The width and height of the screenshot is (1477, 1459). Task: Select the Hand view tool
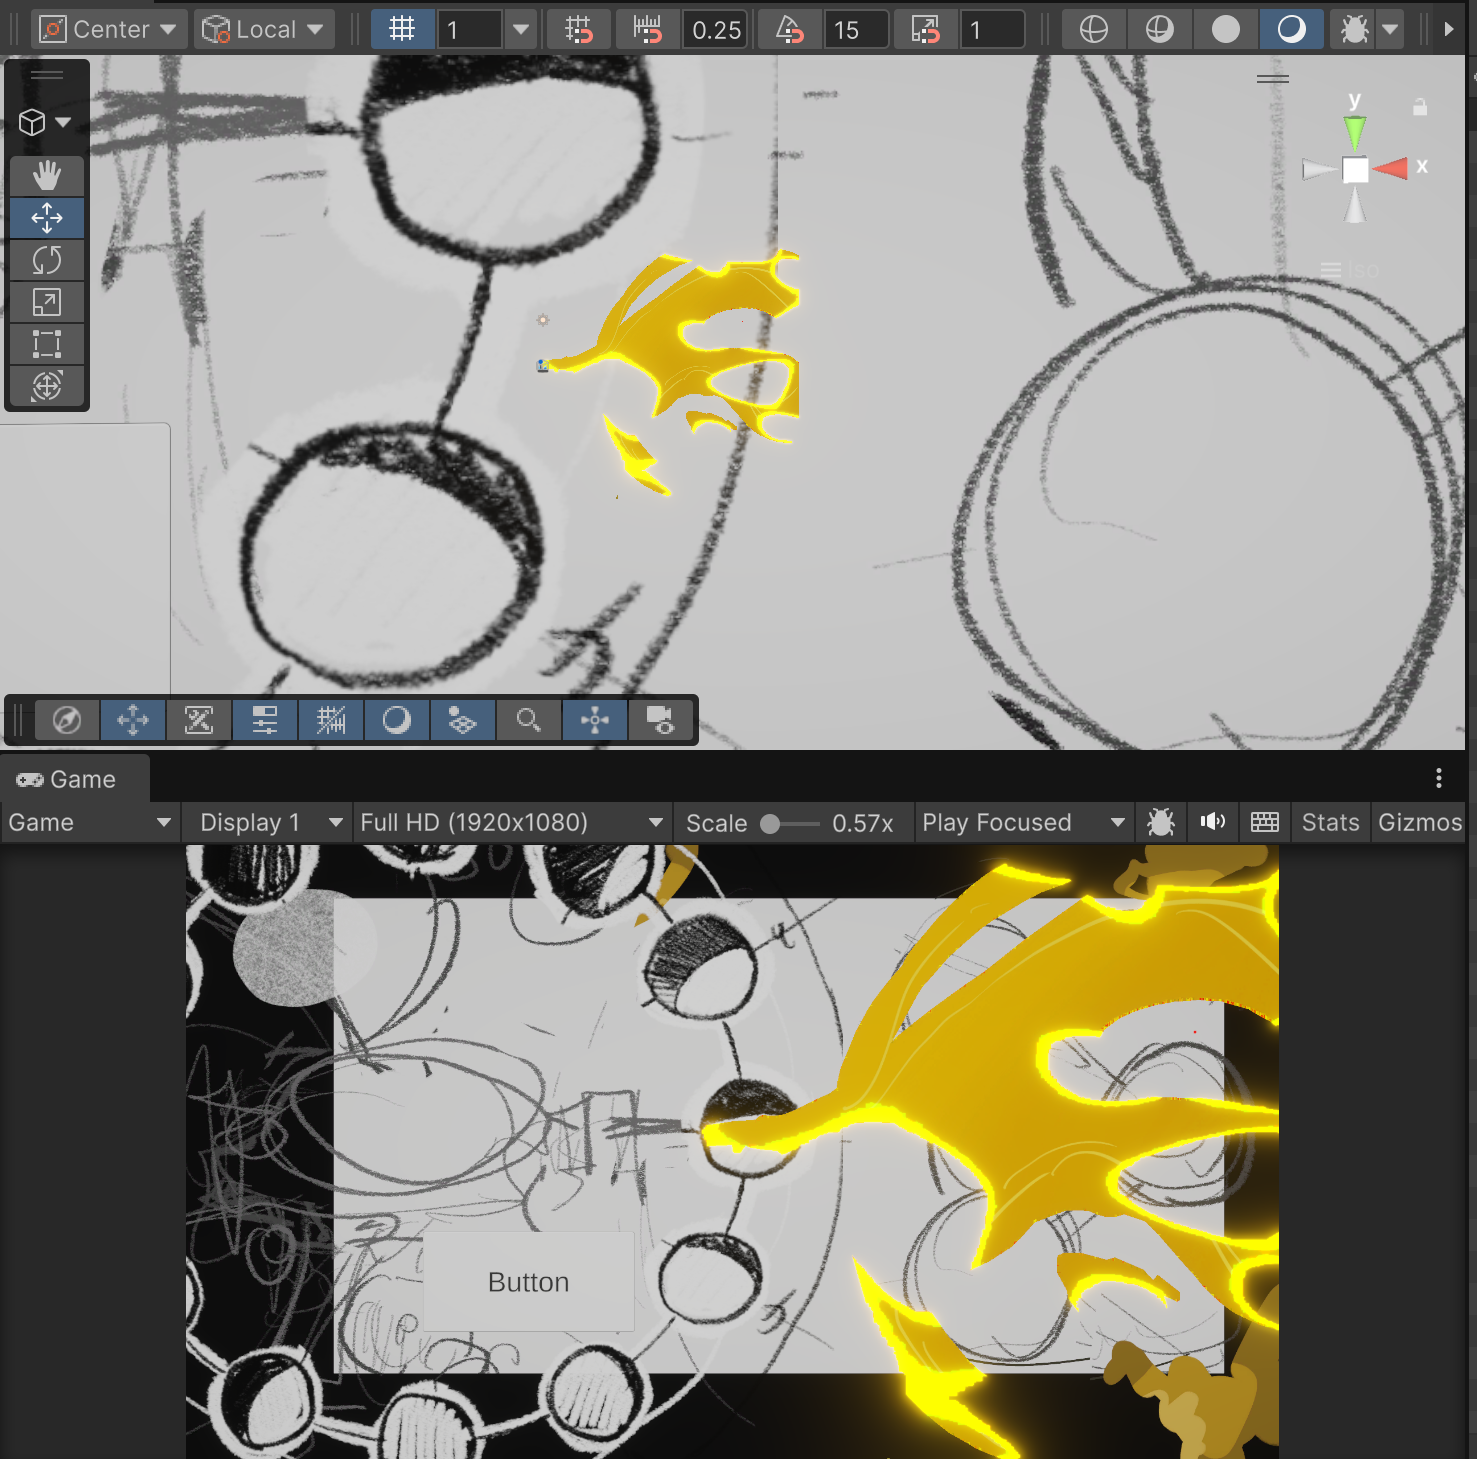[x=47, y=176]
